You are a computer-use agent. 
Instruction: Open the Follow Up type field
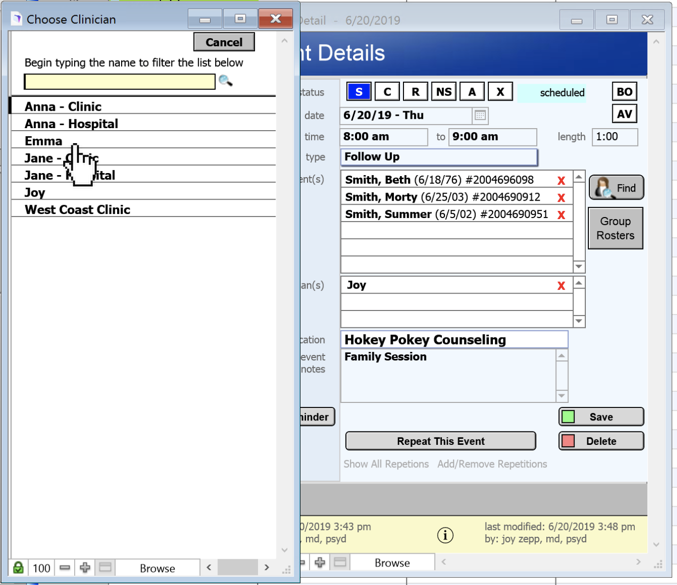[x=438, y=157]
